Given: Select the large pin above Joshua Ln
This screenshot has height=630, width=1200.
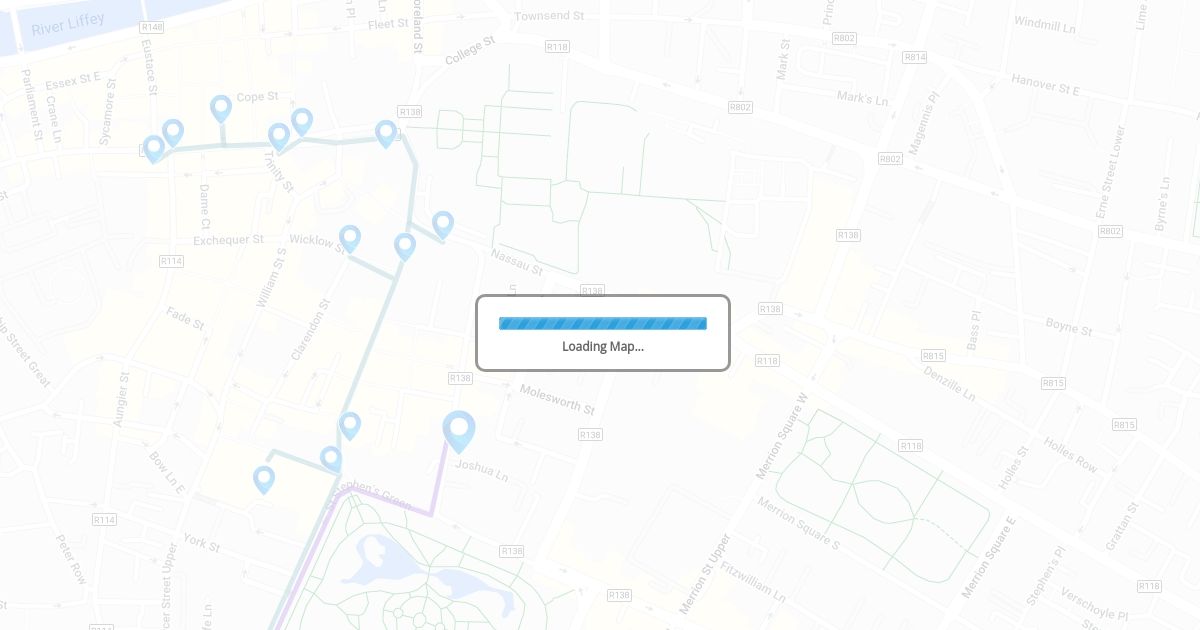Looking at the screenshot, I should pyautogui.click(x=459, y=431).
